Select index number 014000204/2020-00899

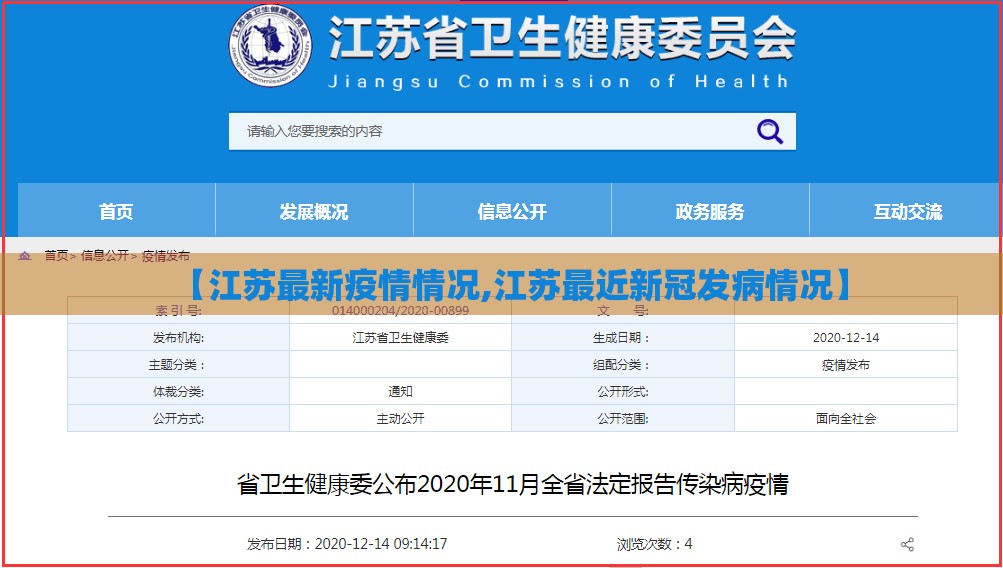tap(400, 311)
